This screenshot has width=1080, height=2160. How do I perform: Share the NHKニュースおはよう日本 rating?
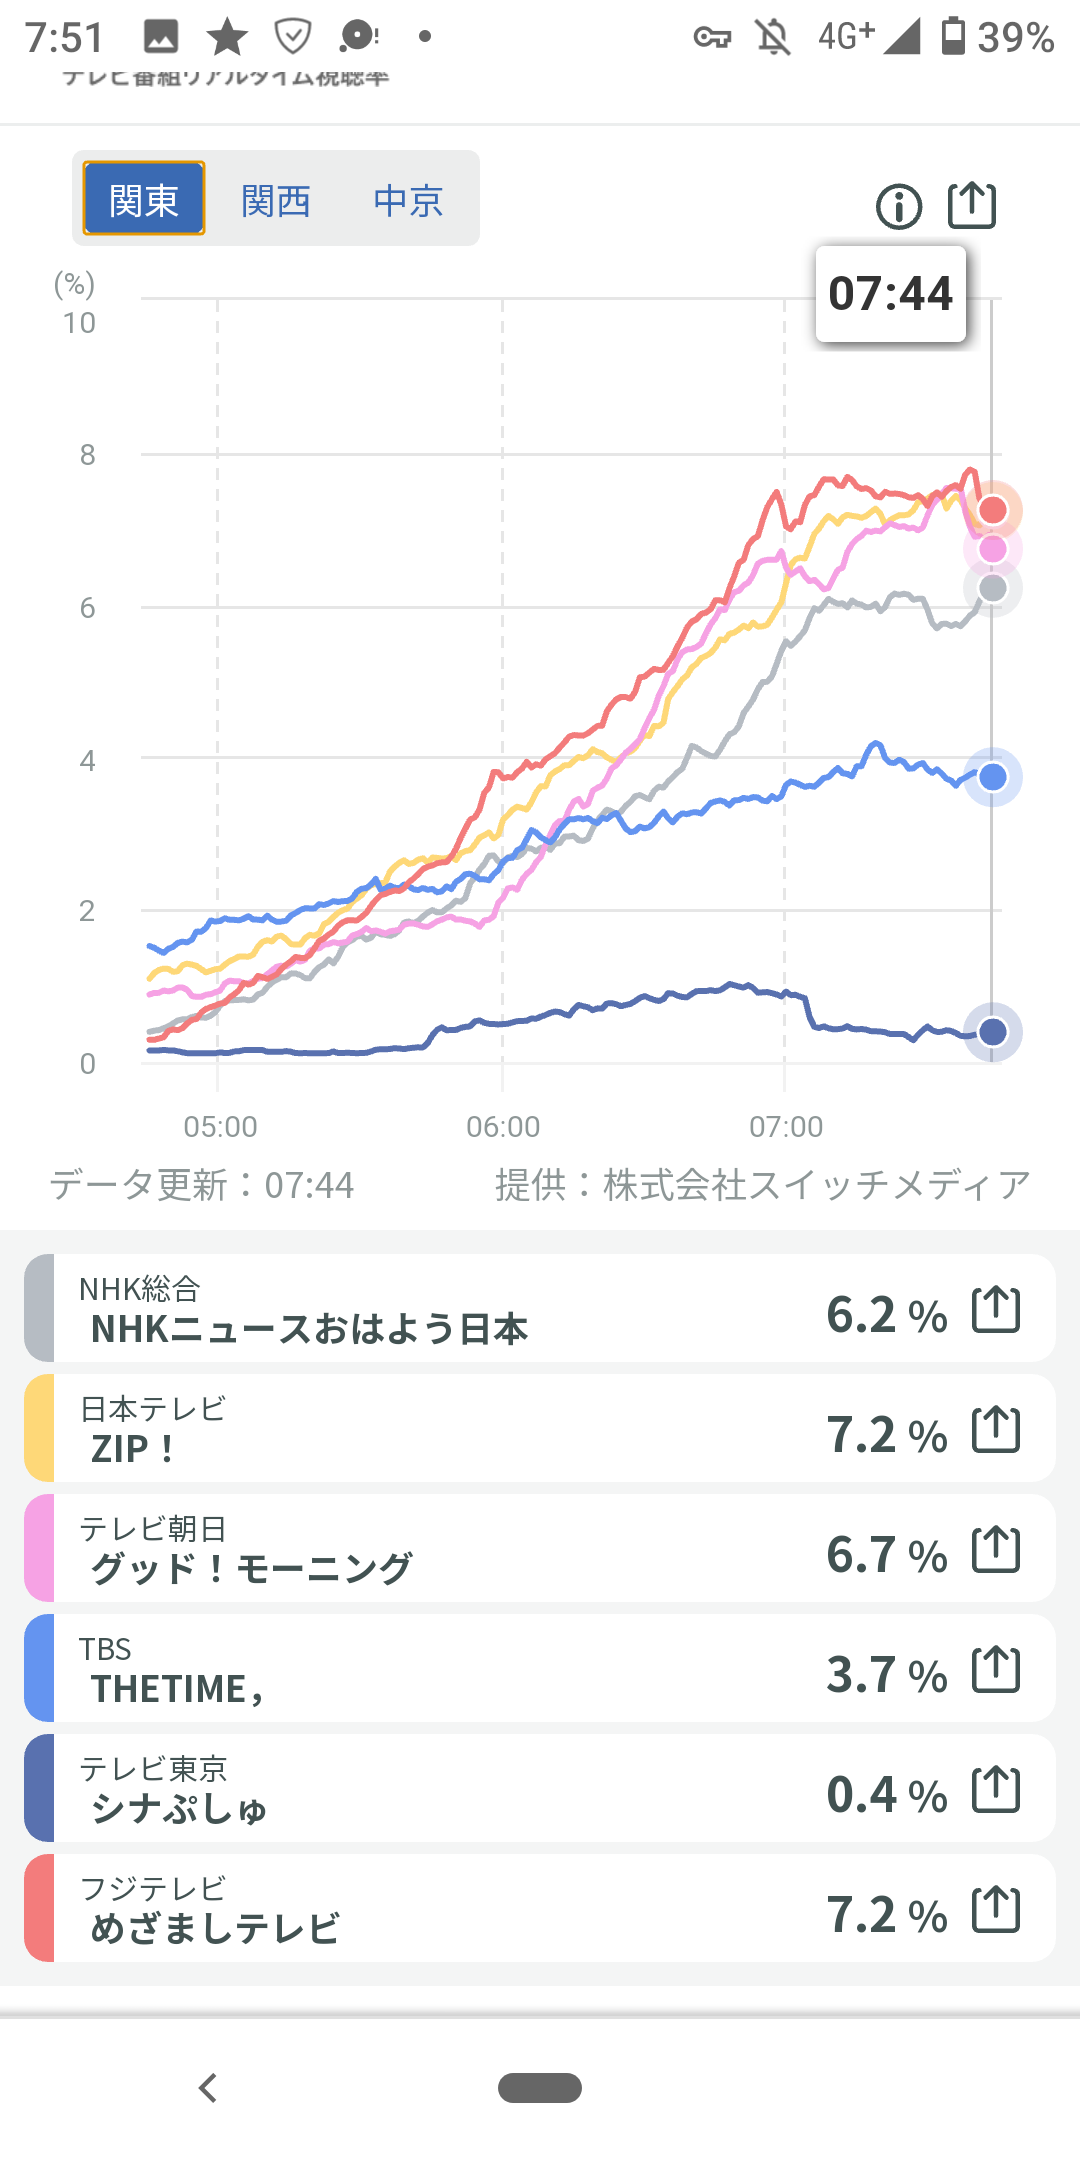tap(996, 1309)
